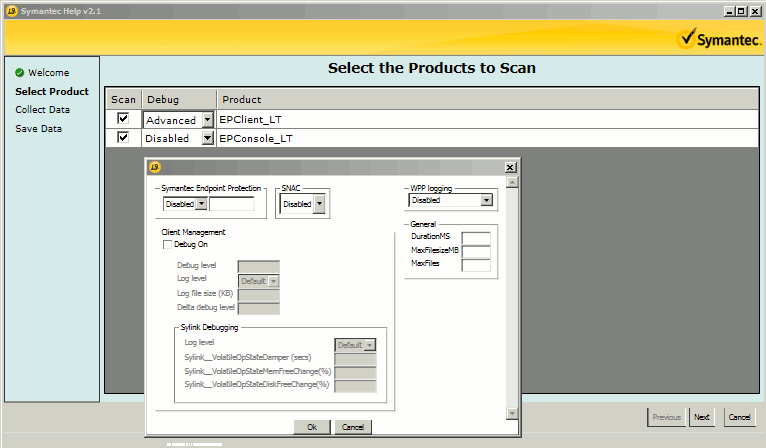Go to the Save Data step

(x=39, y=129)
